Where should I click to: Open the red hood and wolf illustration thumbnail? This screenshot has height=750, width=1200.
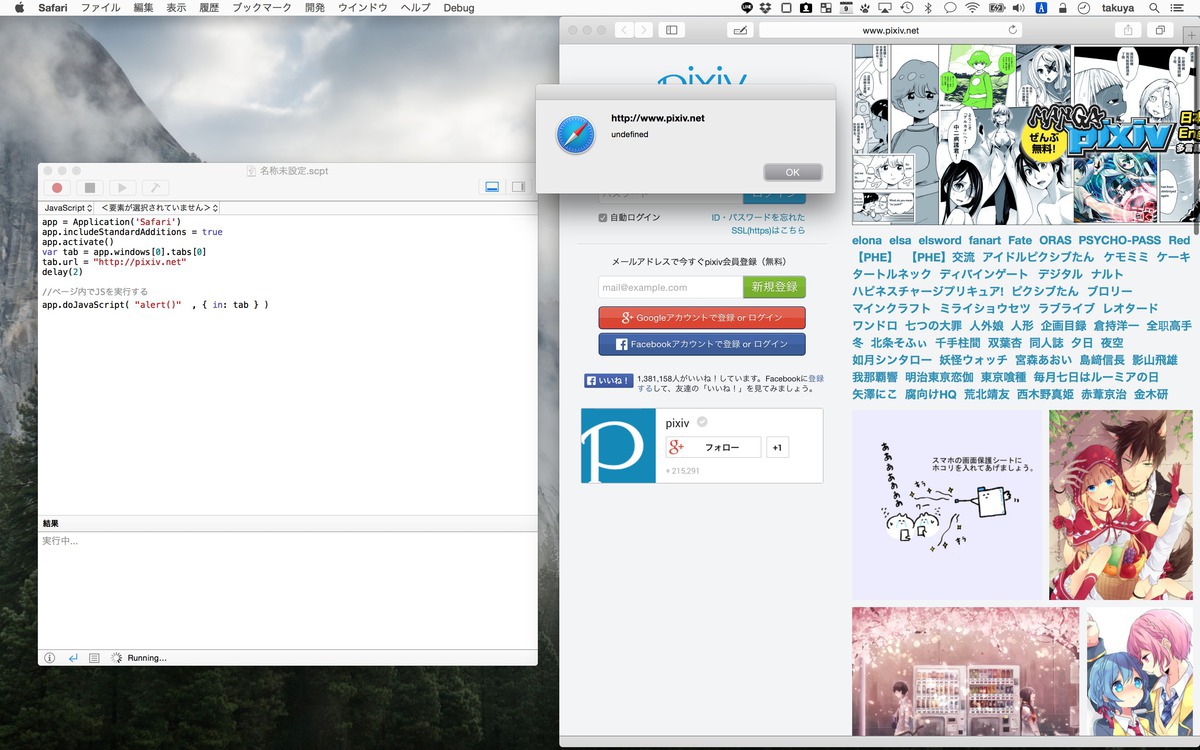[x=1121, y=505]
